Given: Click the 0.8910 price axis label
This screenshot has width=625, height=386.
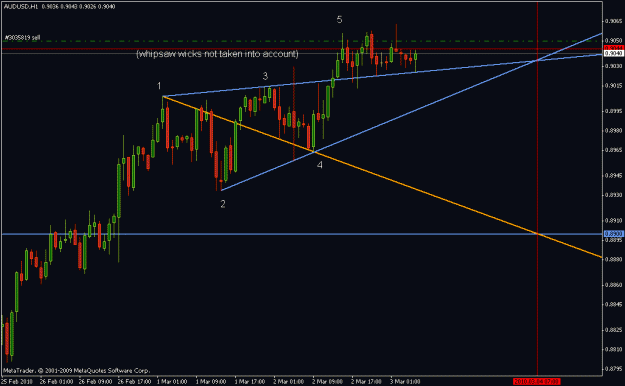Looking at the screenshot, I should [x=614, y=221].
